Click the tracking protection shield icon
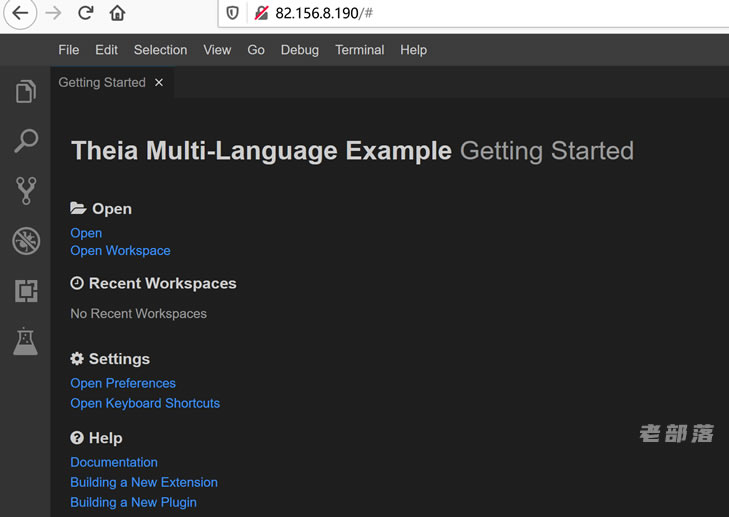Image resolution: width=729 pixels, height=517 pixels. (232, 13)
